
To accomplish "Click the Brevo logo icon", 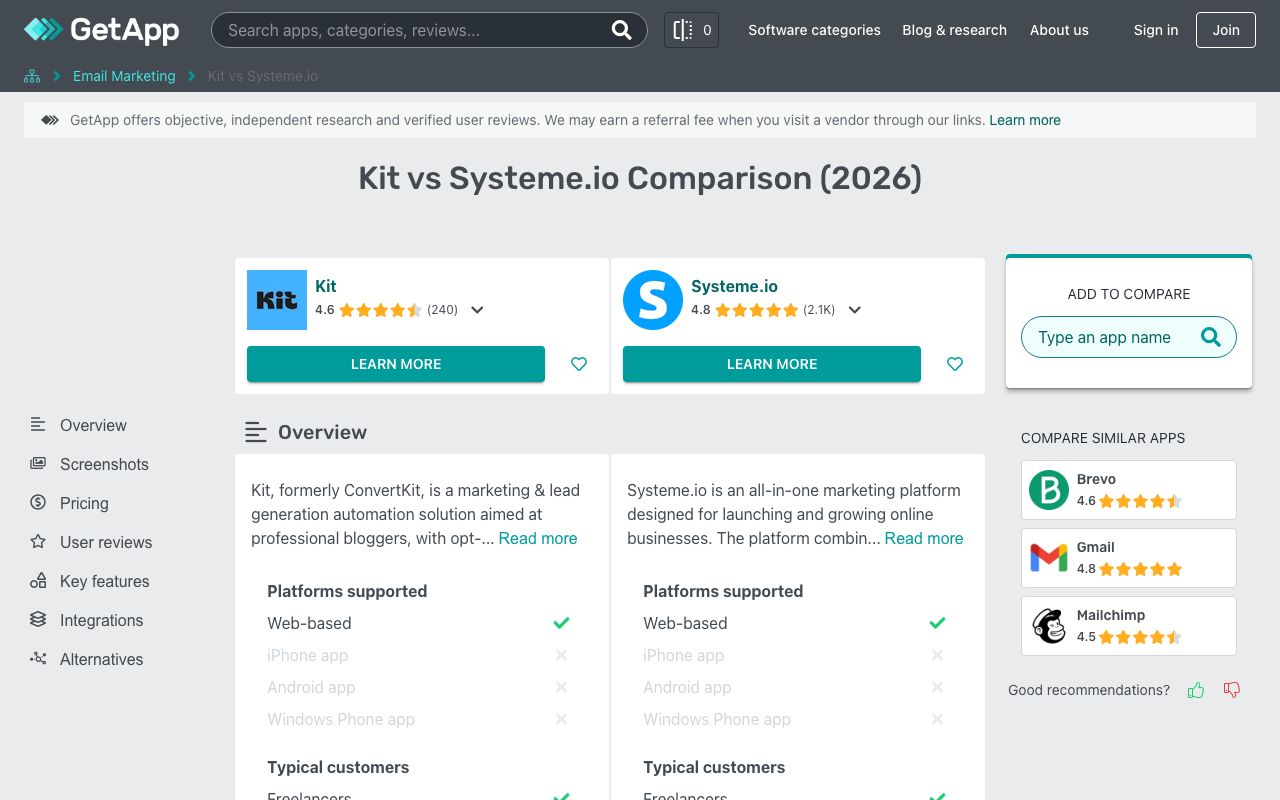I will point(1049,490).
